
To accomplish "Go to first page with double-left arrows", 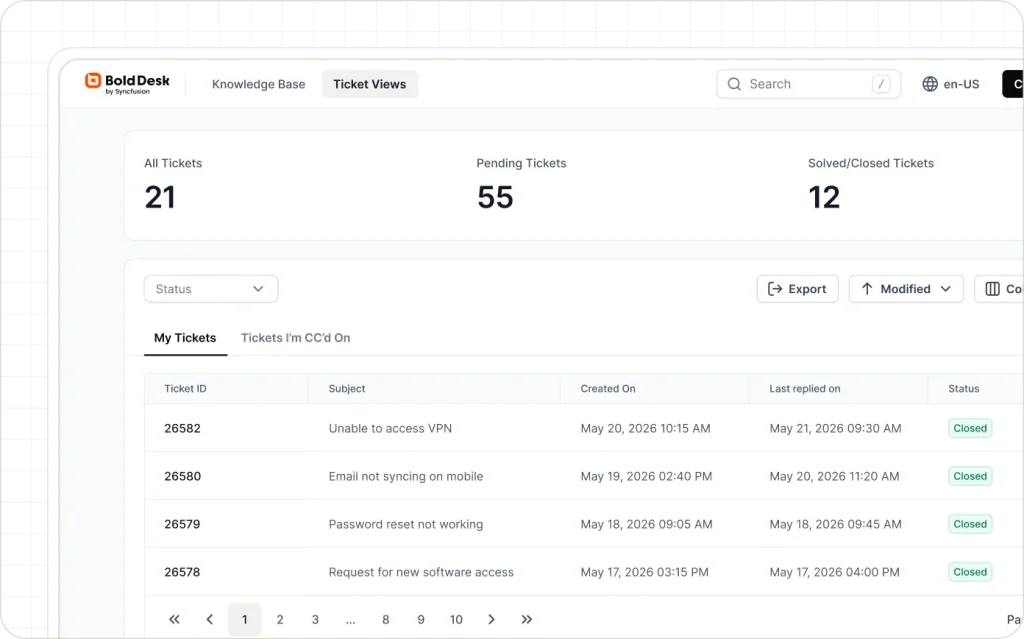I will tap(174, 619).
